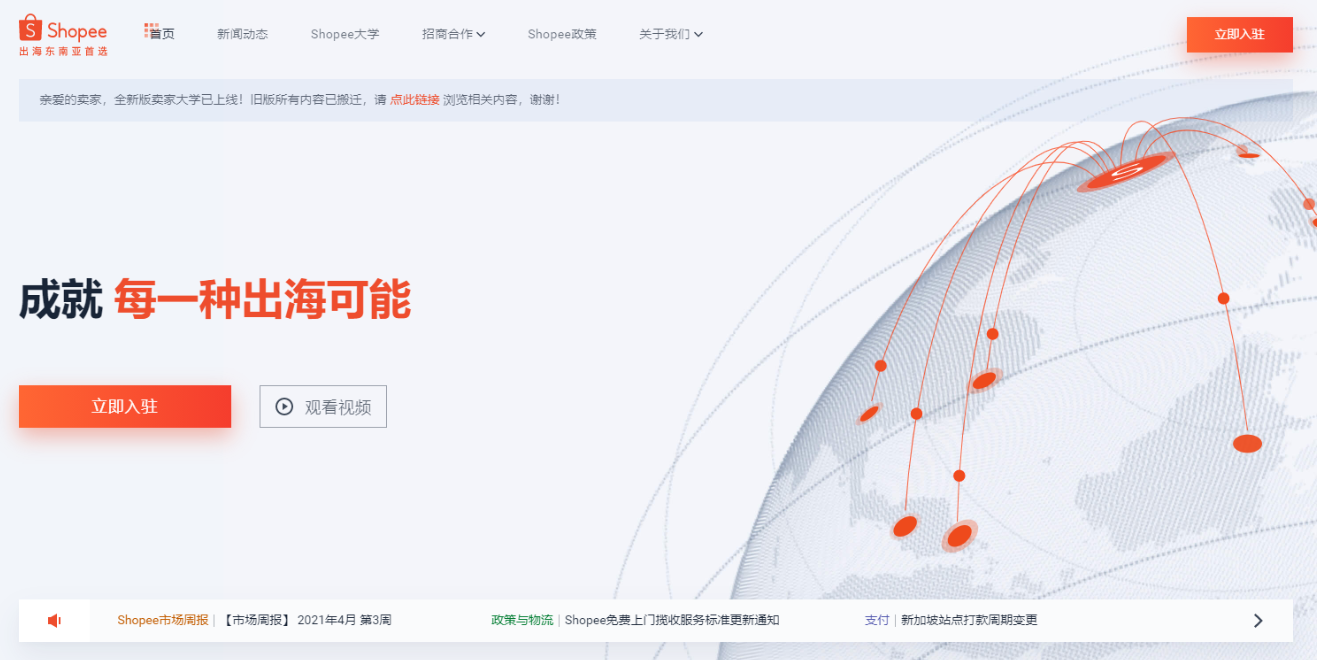The image size is (1317, 660).
Task: Advance announcements with right chevron arrow
Action: pyautogui.click(x=1258, y=621)
